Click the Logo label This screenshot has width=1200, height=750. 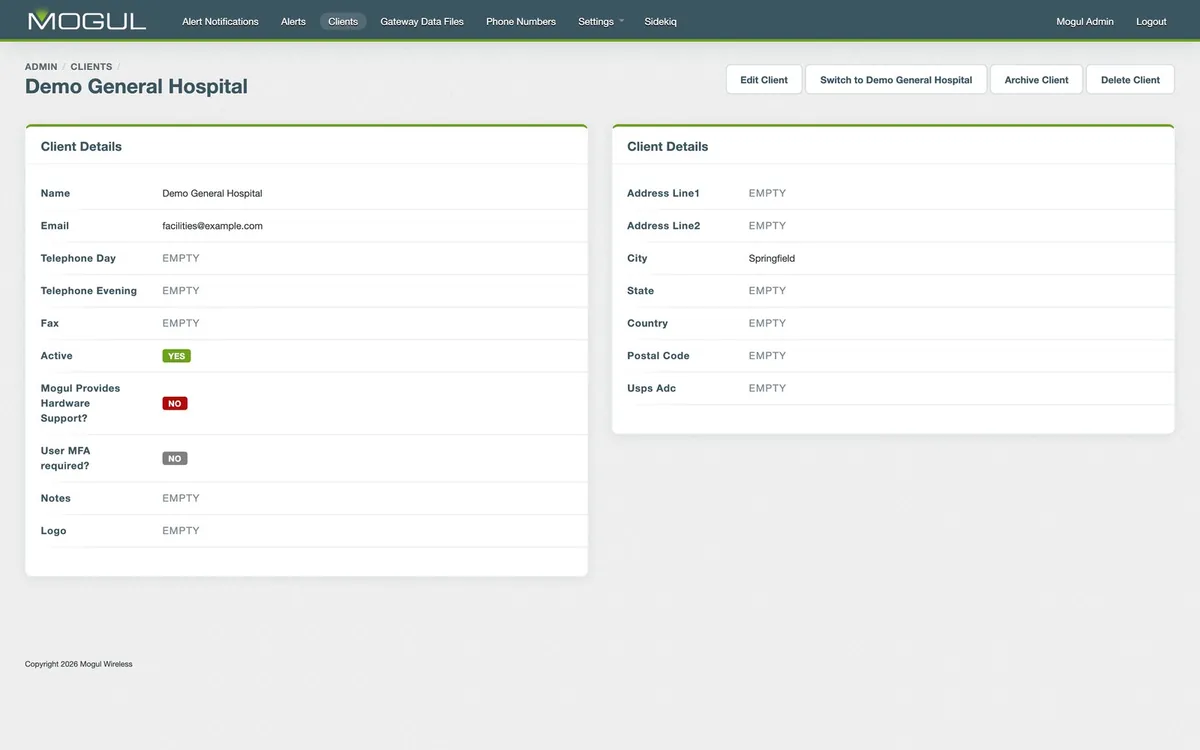coord(53,531)
